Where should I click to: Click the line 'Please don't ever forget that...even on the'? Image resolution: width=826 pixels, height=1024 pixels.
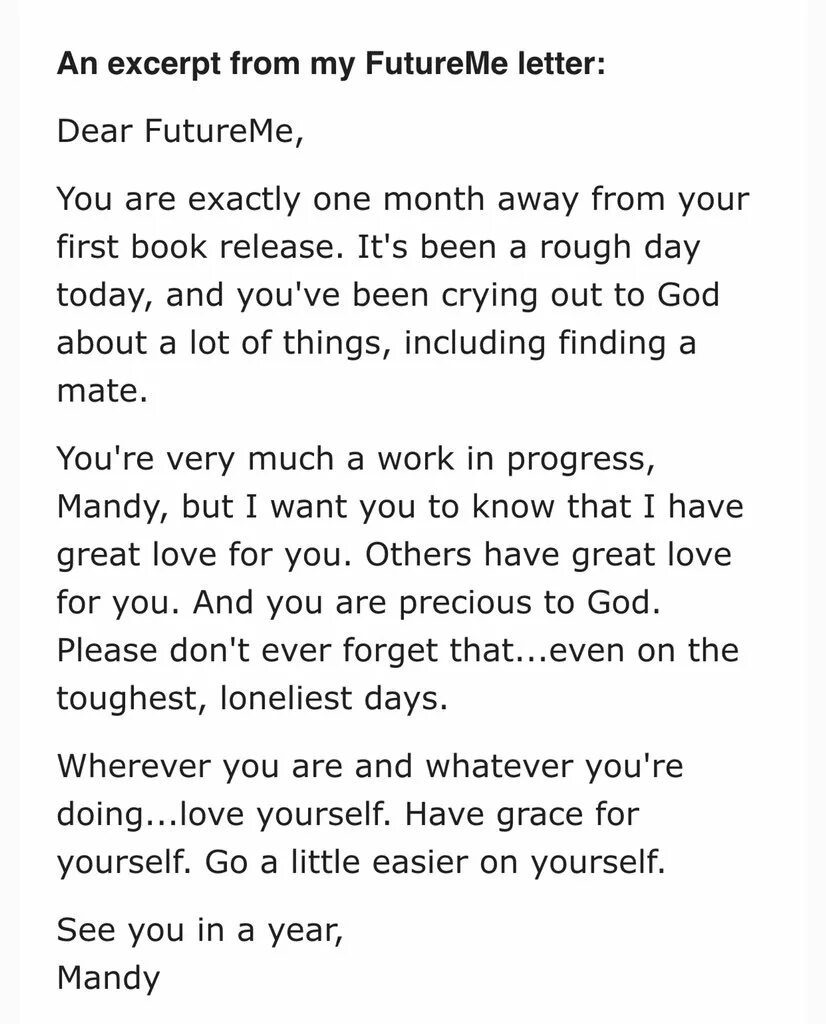398,650
